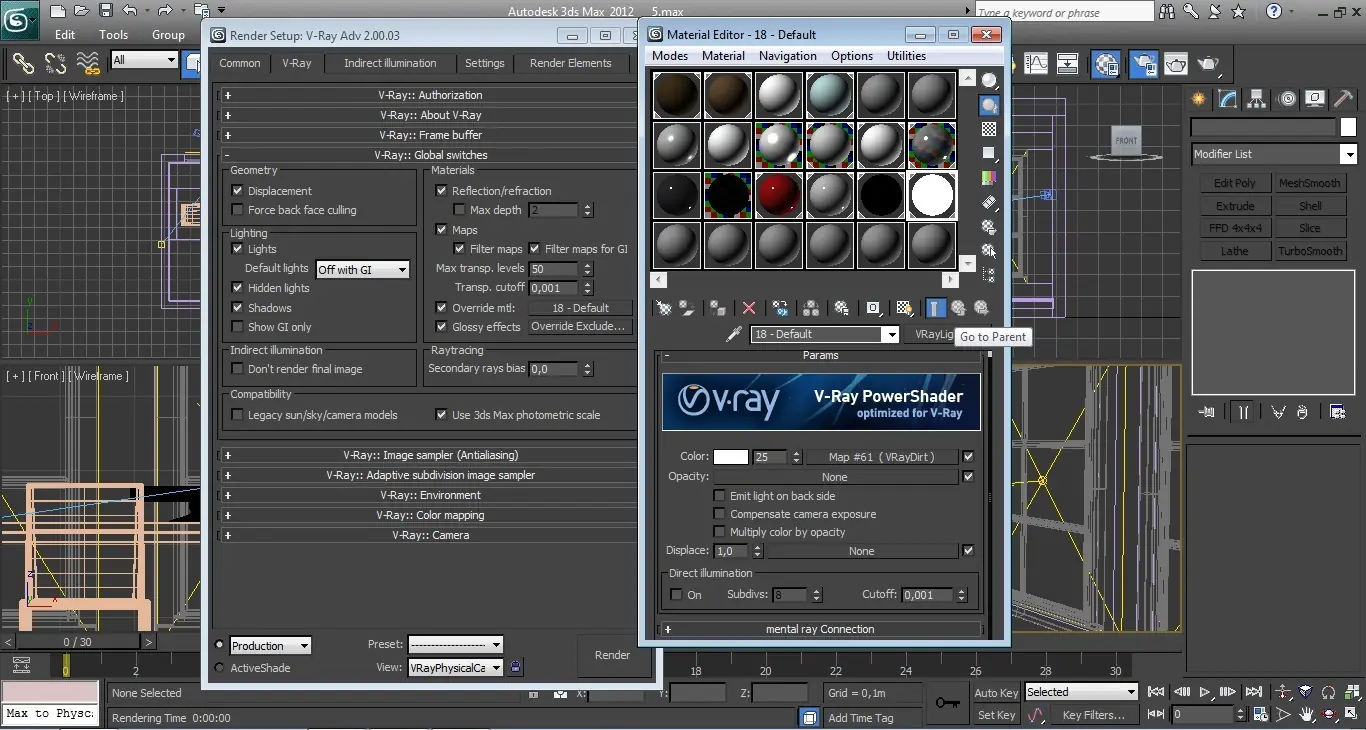Toggle Reflection/refraction checkbox
The image size is (1366, 730).
point(441,190)
